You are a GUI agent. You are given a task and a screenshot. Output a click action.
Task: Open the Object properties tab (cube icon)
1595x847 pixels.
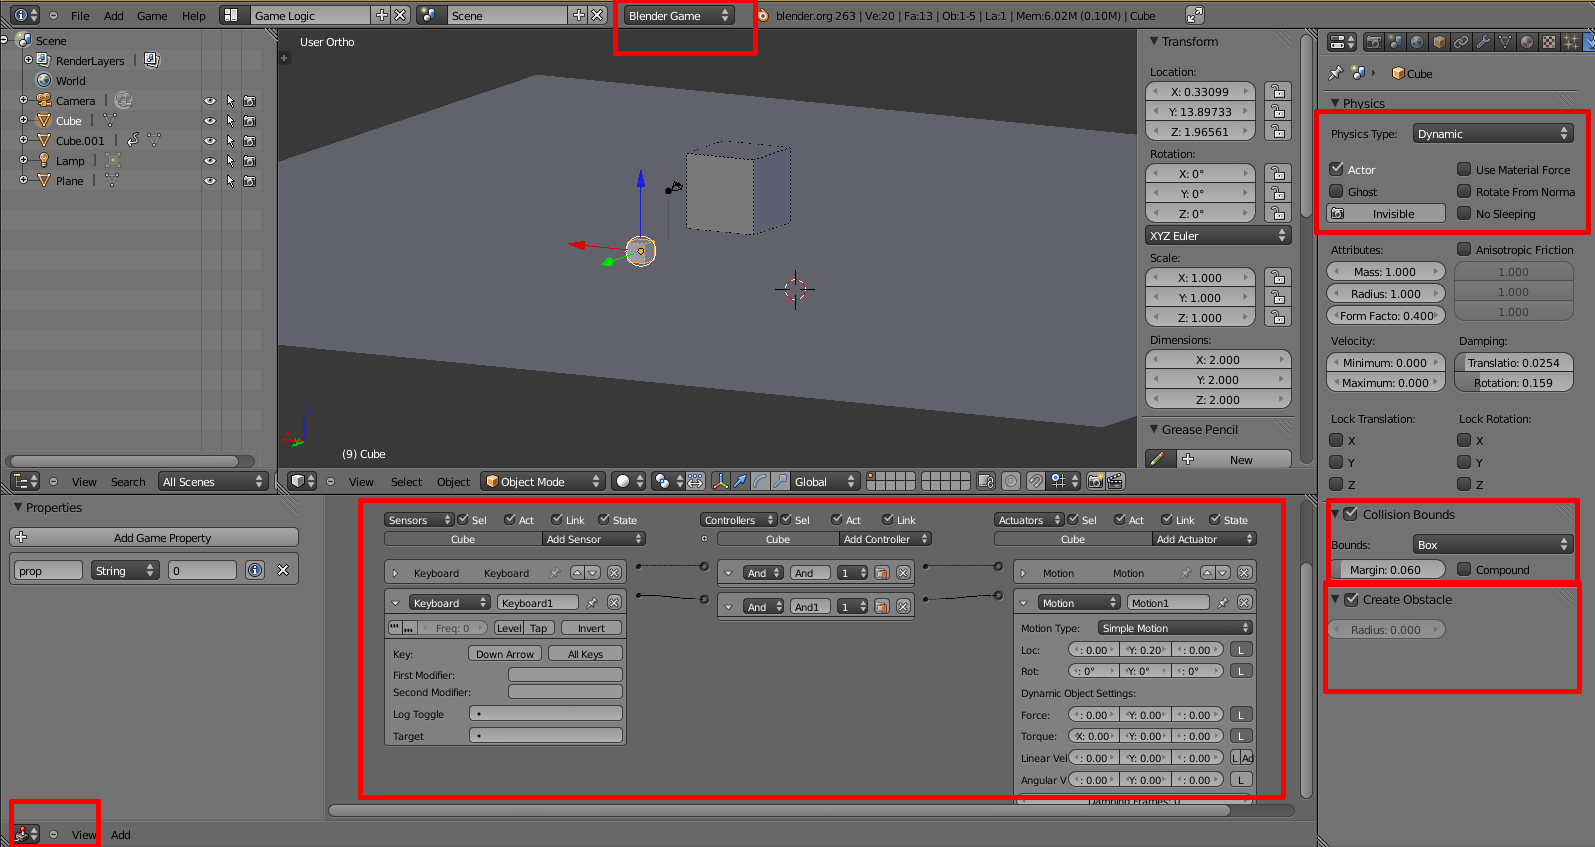tap(1439, 42)
